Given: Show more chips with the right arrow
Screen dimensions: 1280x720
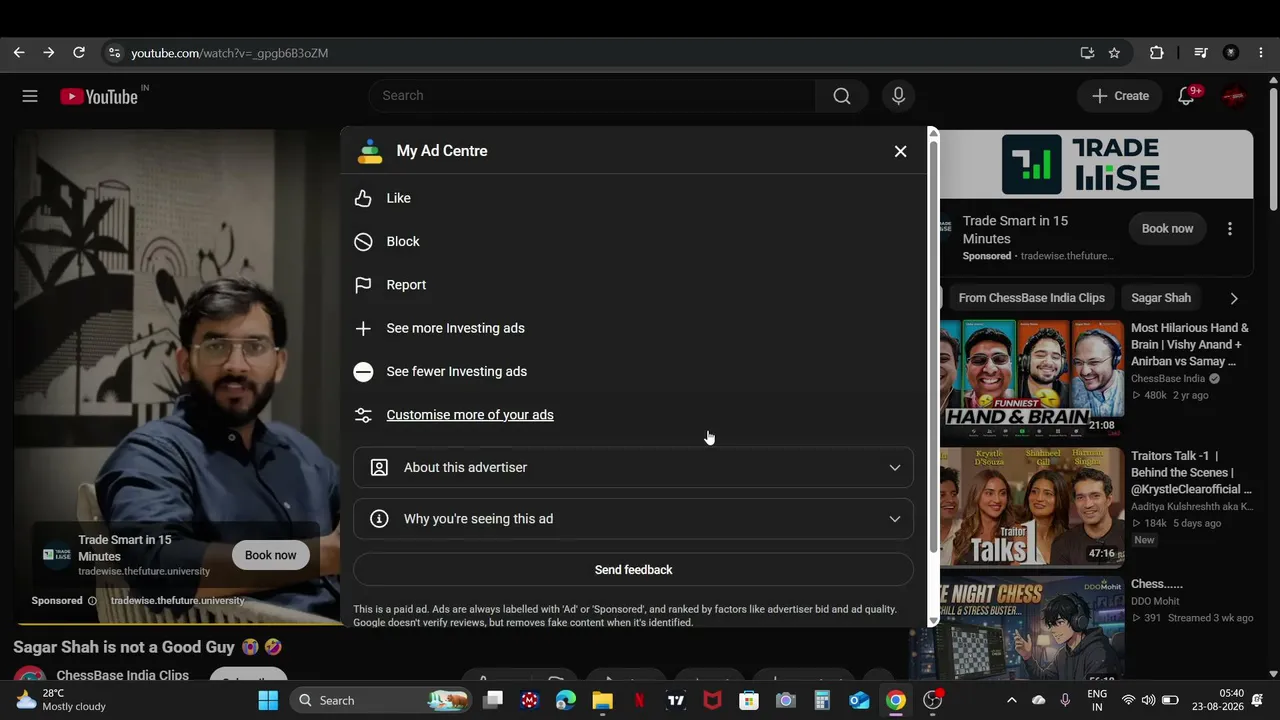Looking at the screenshot, I should (x=1233, y=298).
